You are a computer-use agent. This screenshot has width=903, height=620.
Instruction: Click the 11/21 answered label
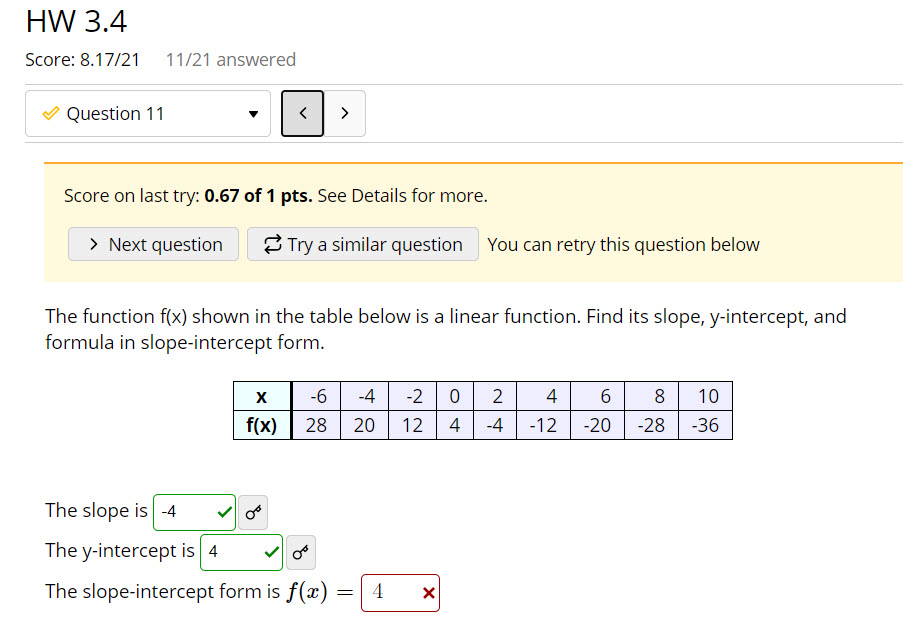(x=230, y=60)
